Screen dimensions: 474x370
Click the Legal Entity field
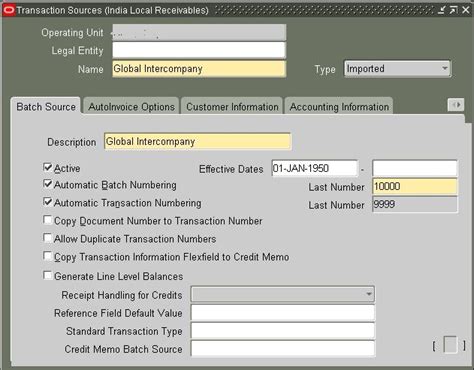pyautogui.click(x=199, y=50)
